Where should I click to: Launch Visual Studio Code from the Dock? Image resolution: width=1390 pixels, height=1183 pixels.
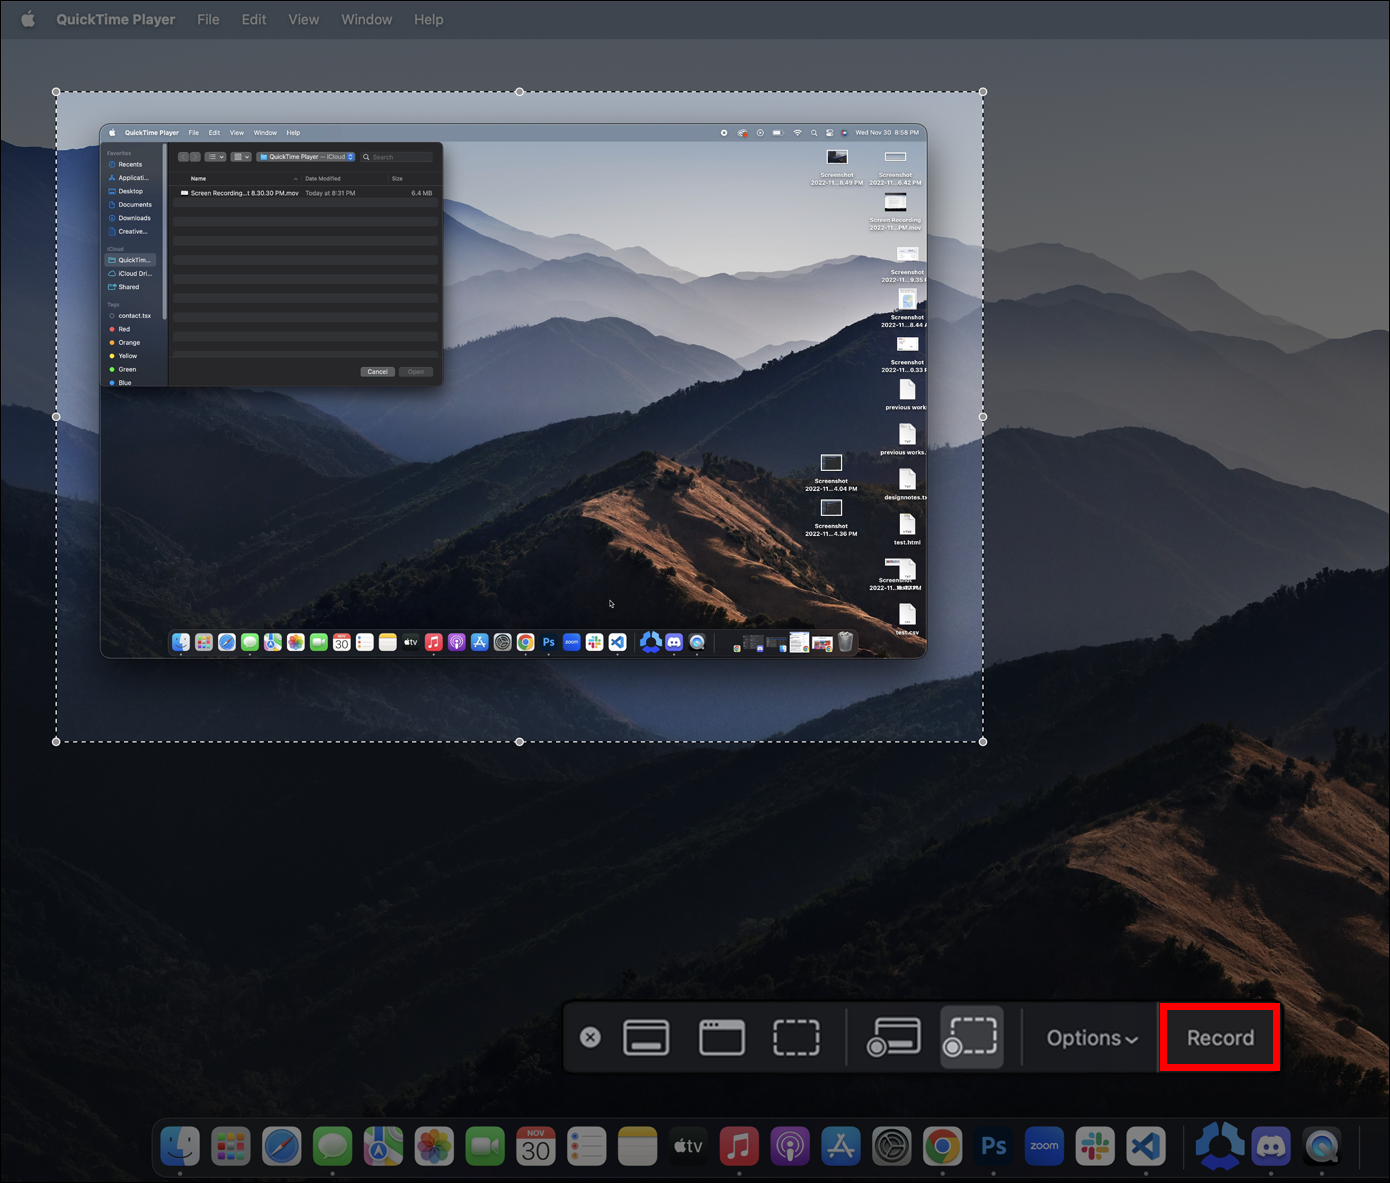coord(1146,1146)
